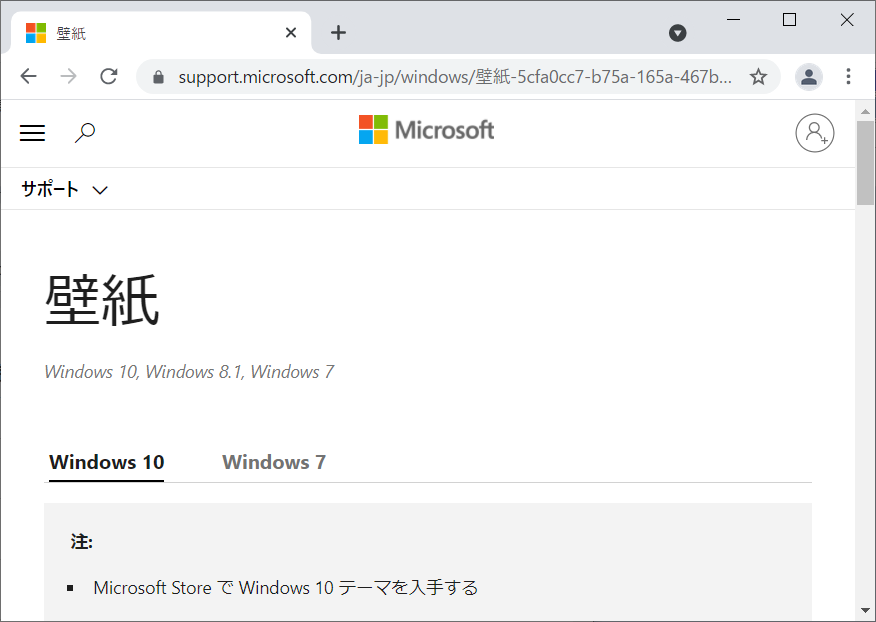Click the 'Windows 10, Windows 8.1, Windows 7' text

click(189, 372)
